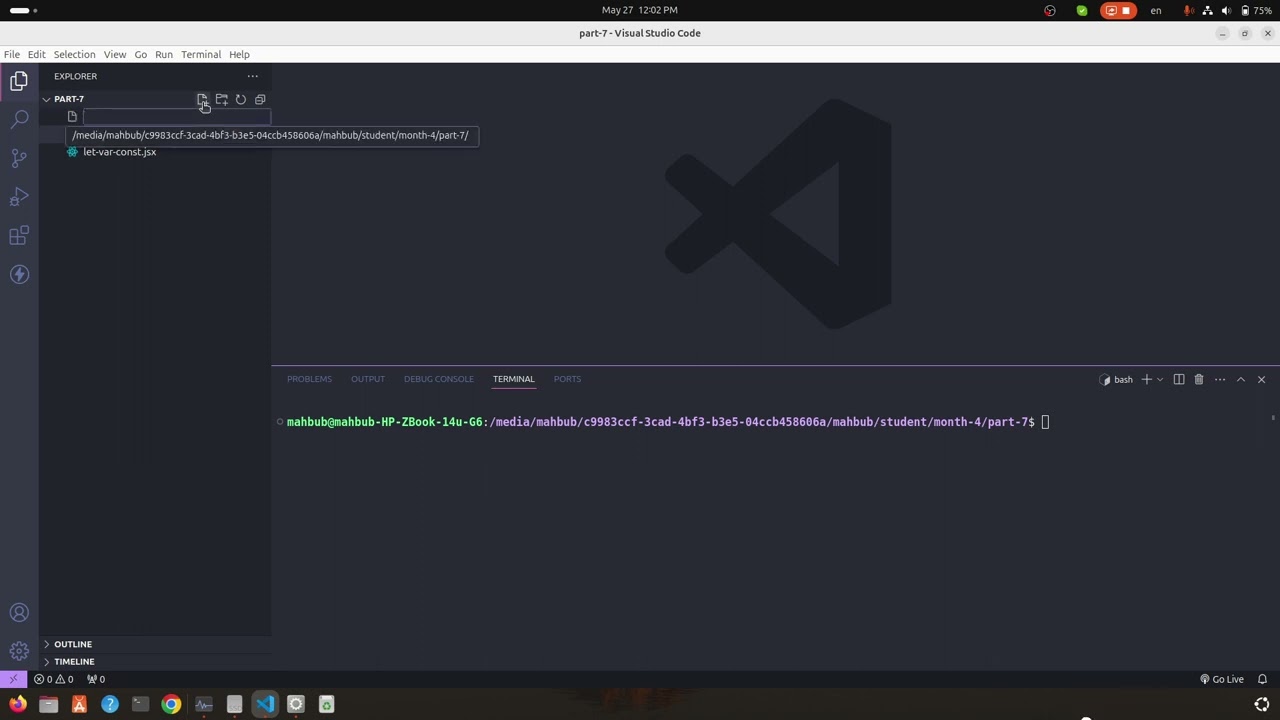The image size is (1280, 720).
Task: Open the launch profile dropdown arrow
Action: tap(1160, 379)
